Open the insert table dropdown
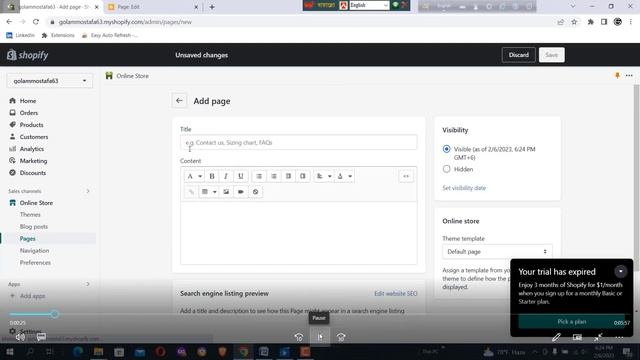 [209, 192]
